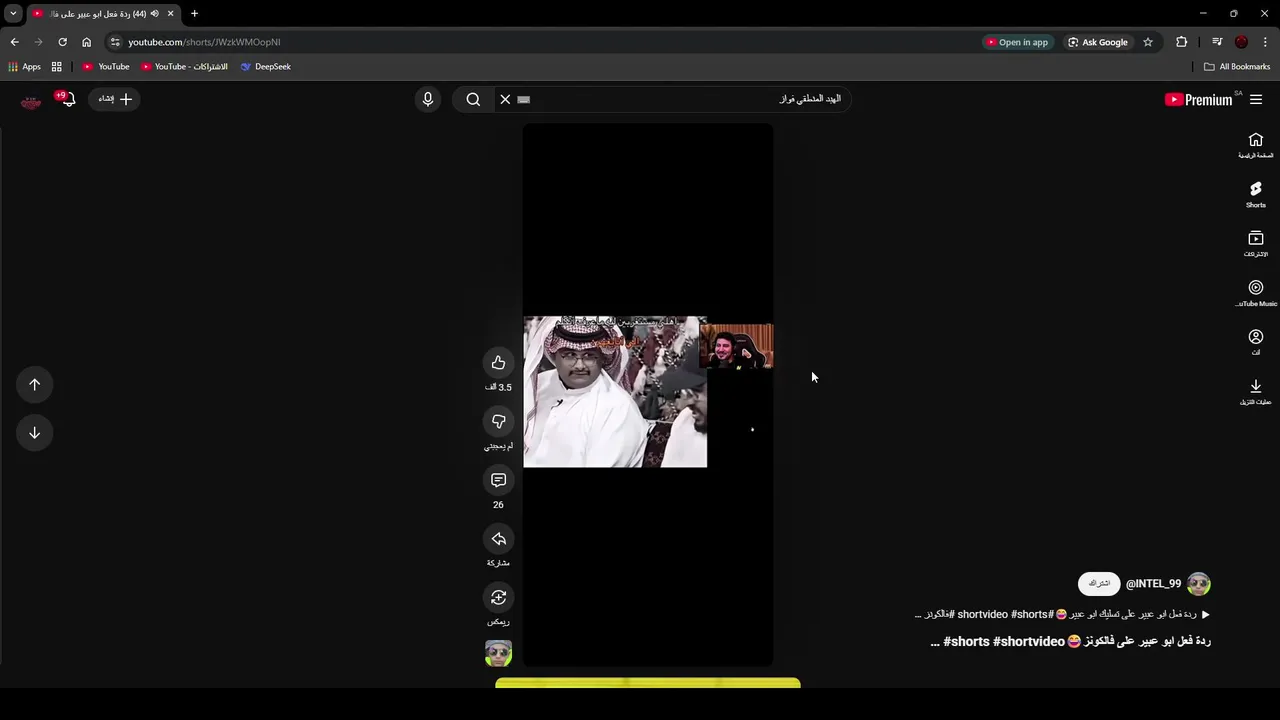Close the YouTube Shorts tab
The width and height of the screenshot is (1280, 720).
170,14
